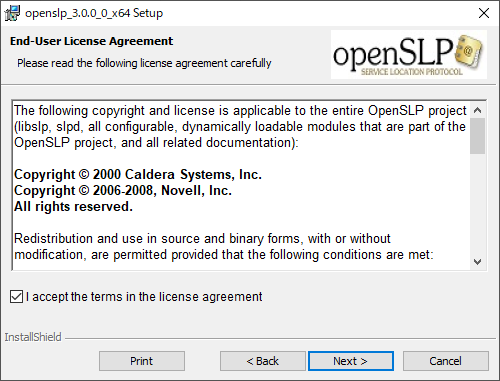Screen dimensions: 500x381
Task: Click the empty scrollbar track below the thumb
Action: pyautogui.click(x=477, y=204)
